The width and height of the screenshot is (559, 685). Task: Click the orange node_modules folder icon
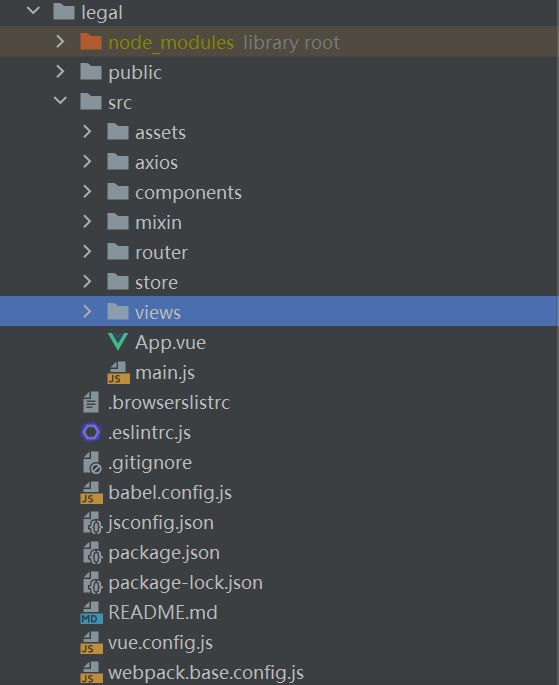pos(91,42)
